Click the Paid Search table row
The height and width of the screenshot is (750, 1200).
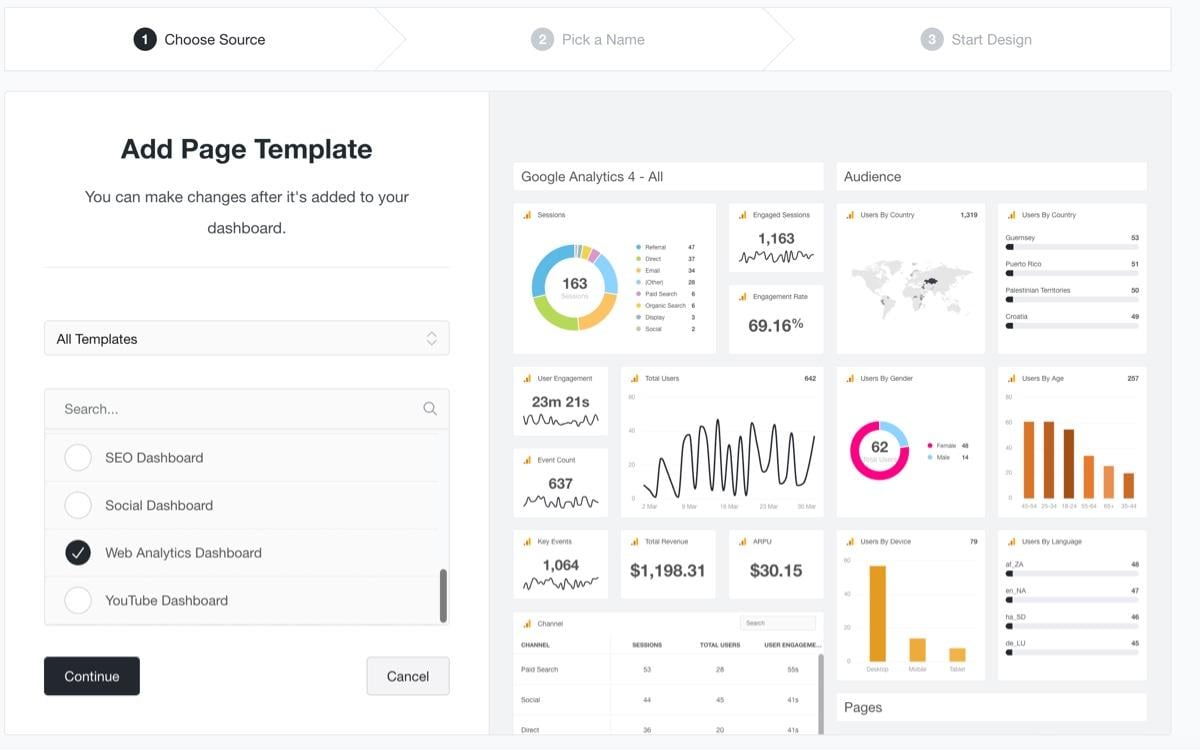pyautogui.click(x=666, y=669)
